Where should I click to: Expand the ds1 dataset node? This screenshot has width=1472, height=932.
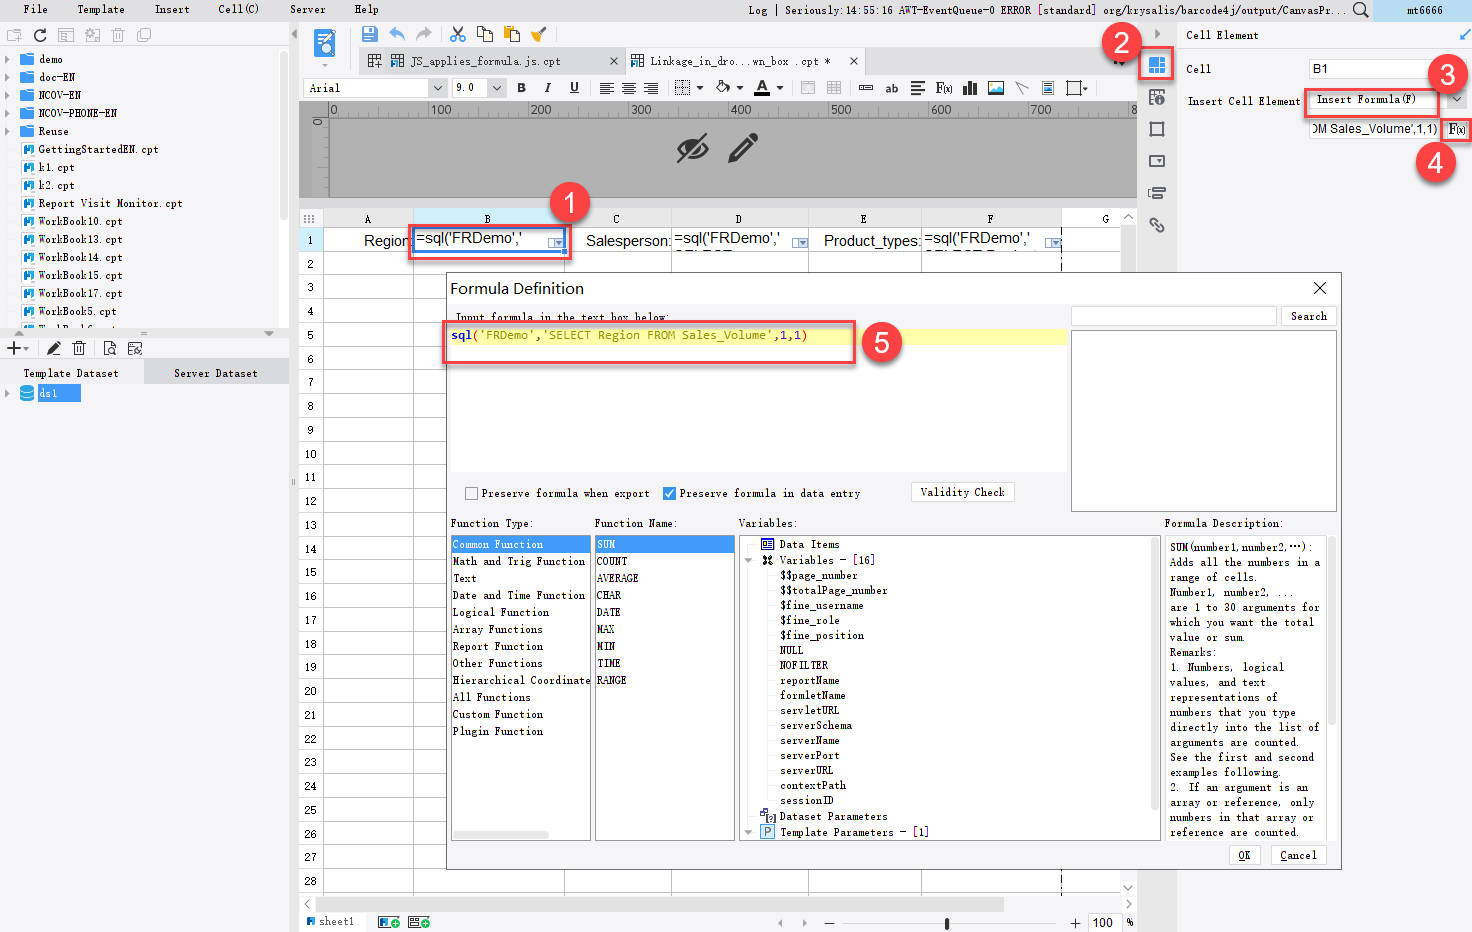pos(8,394)
